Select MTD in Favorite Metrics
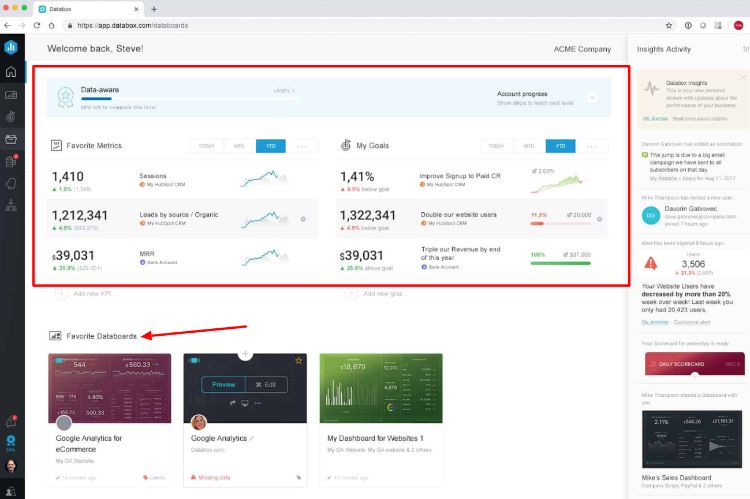Image resolution: width=750 pixels, height=499 pixels. tap(239, 146)
